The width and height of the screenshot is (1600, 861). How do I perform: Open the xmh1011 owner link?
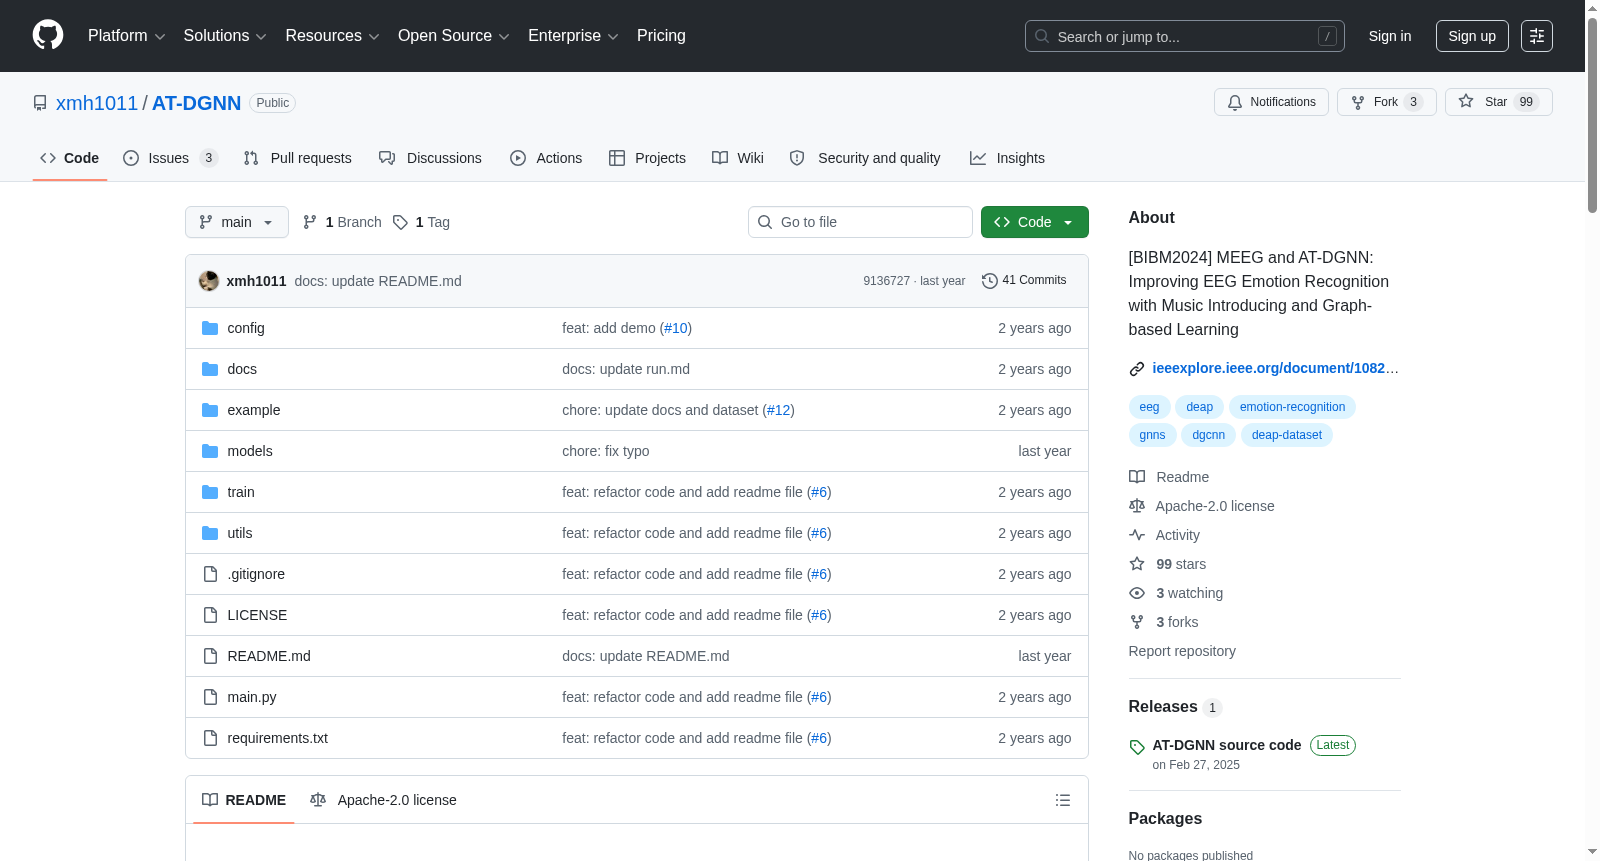pyautogui.click(x=97, y=103)
